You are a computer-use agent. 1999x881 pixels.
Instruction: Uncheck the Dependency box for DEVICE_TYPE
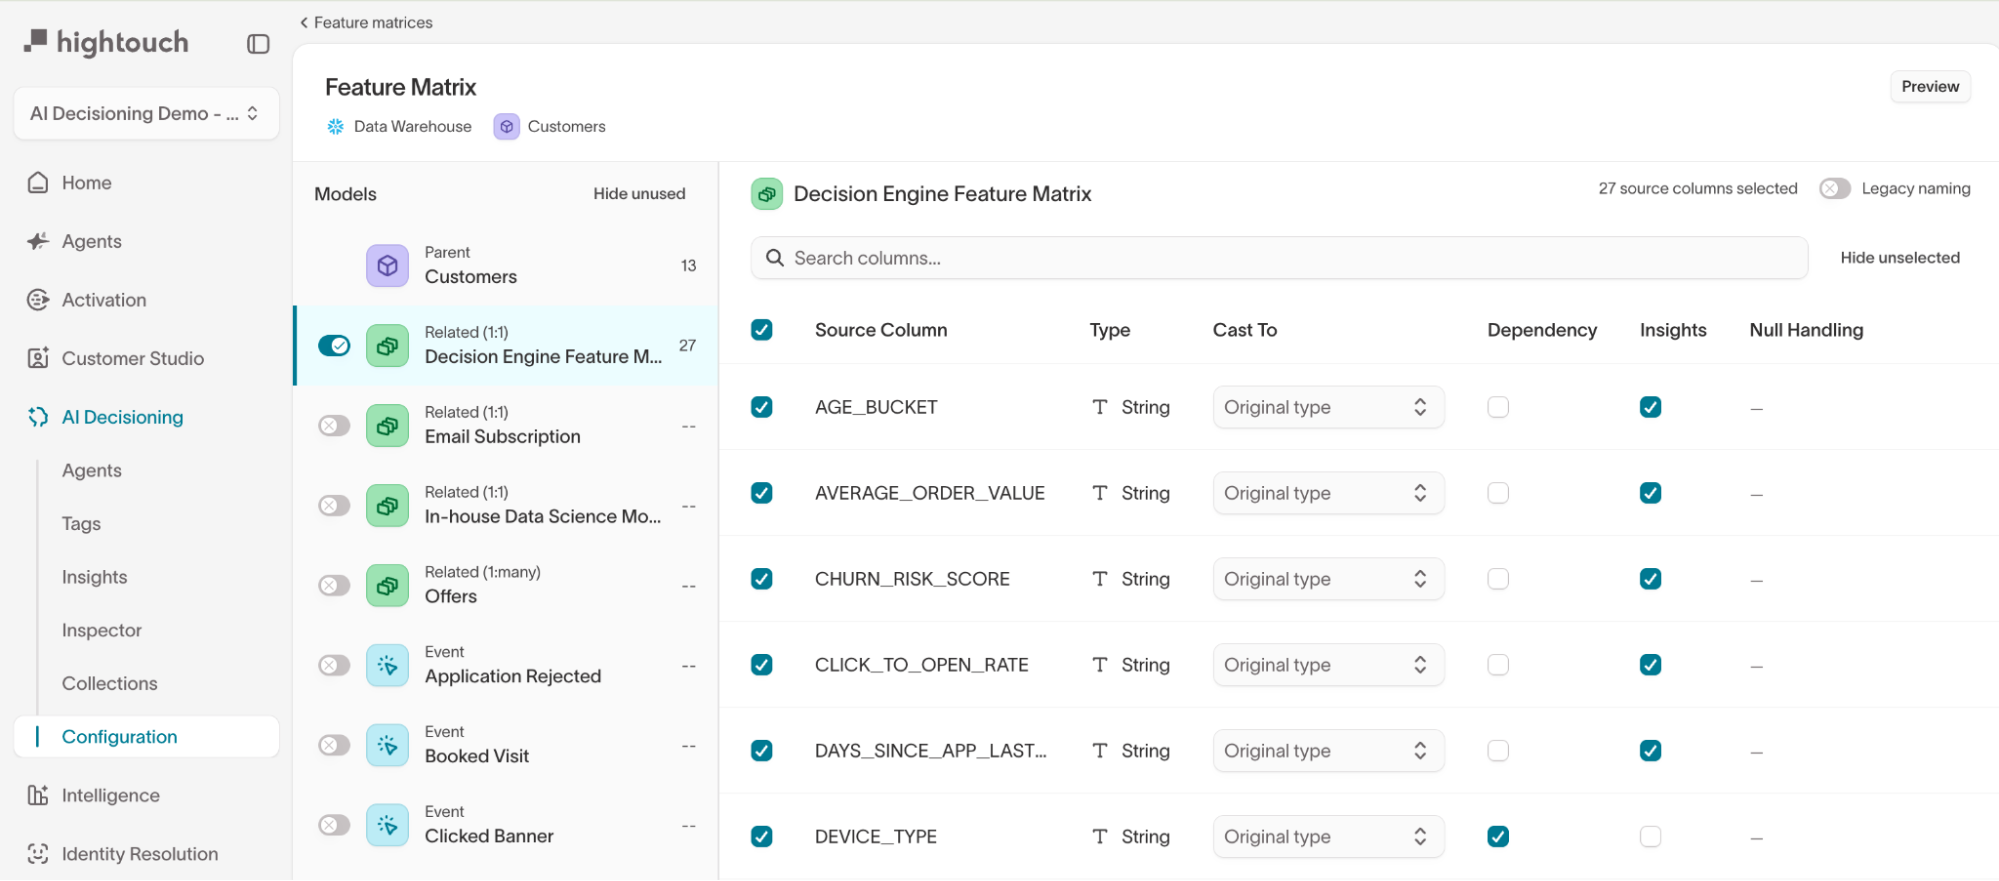point(1498,837)
